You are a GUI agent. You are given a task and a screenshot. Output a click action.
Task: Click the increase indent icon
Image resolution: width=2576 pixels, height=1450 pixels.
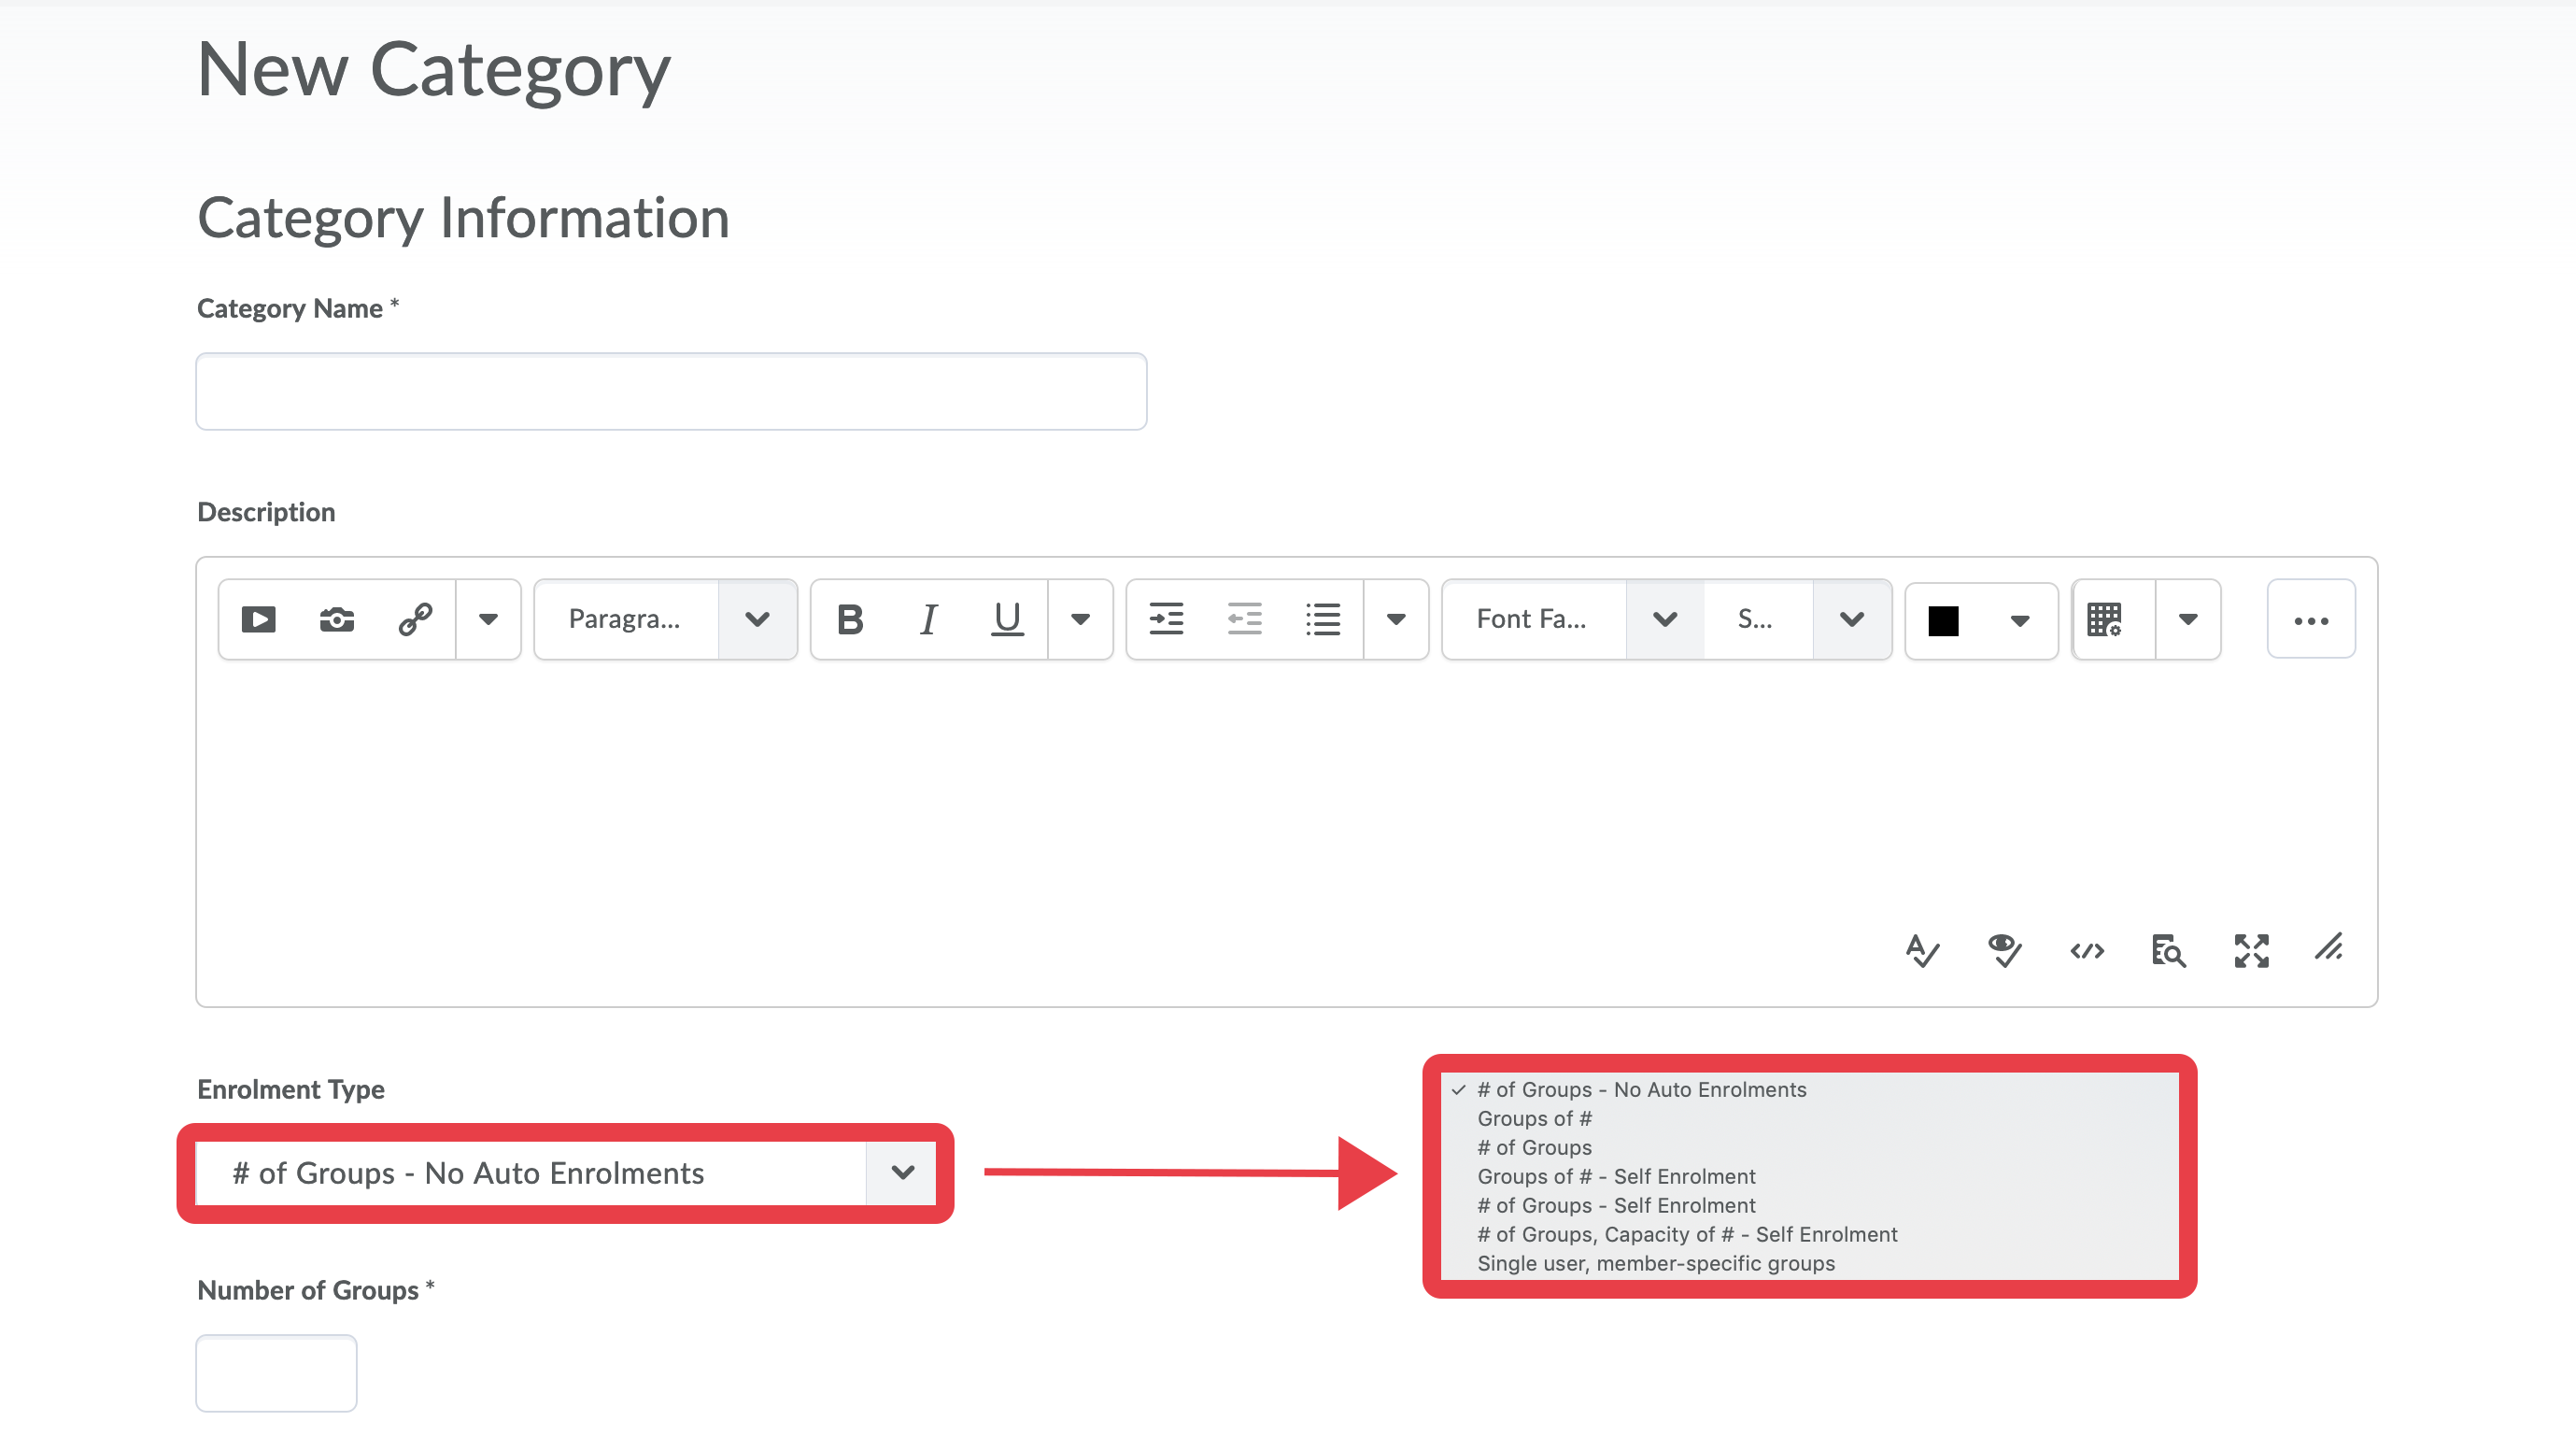click(1166, 619)
